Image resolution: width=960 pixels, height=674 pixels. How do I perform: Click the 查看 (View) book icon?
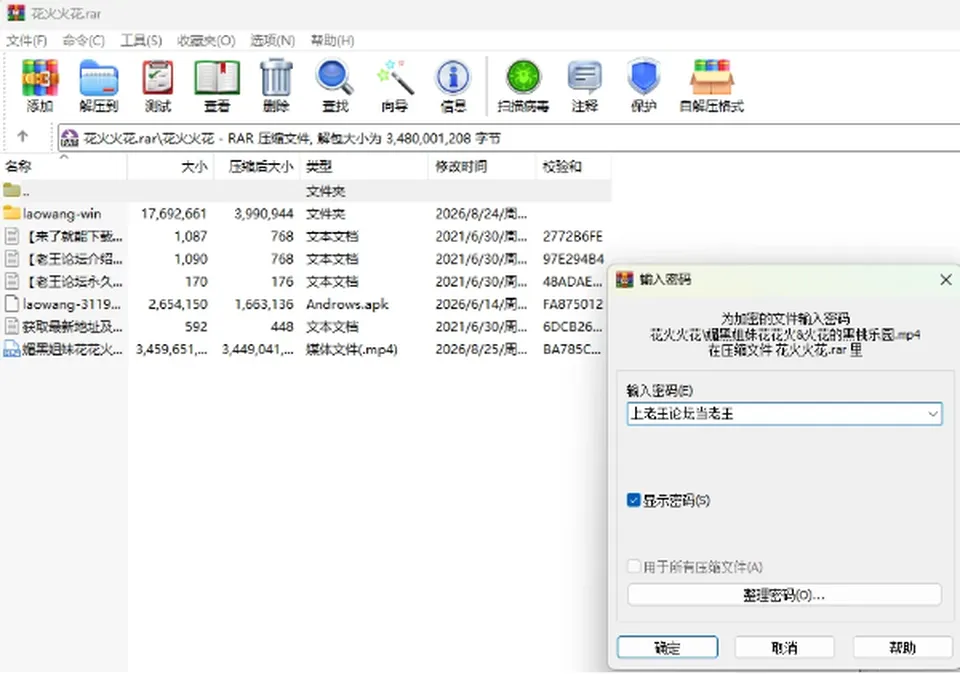point(217,85)
